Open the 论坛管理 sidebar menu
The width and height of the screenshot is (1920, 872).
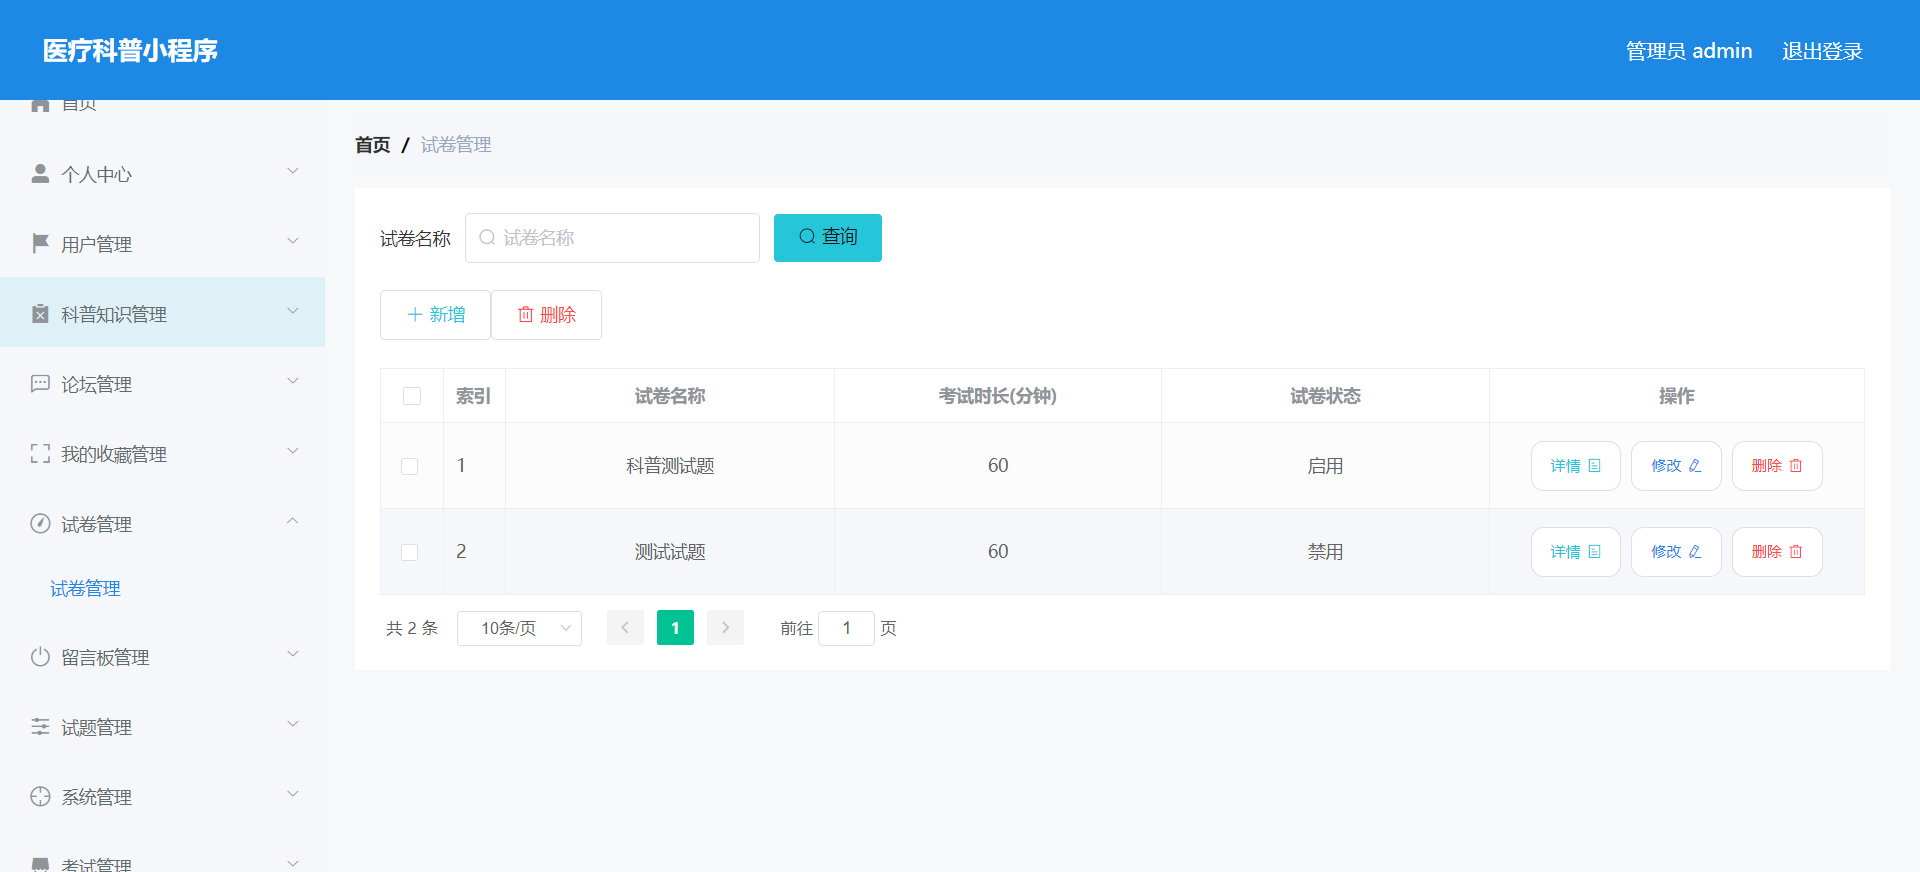pos(162,384)
